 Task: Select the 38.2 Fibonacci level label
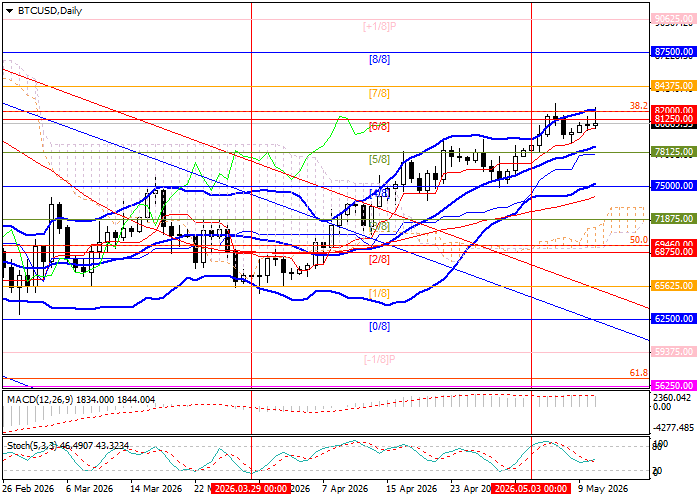click(x=639, y=106)
